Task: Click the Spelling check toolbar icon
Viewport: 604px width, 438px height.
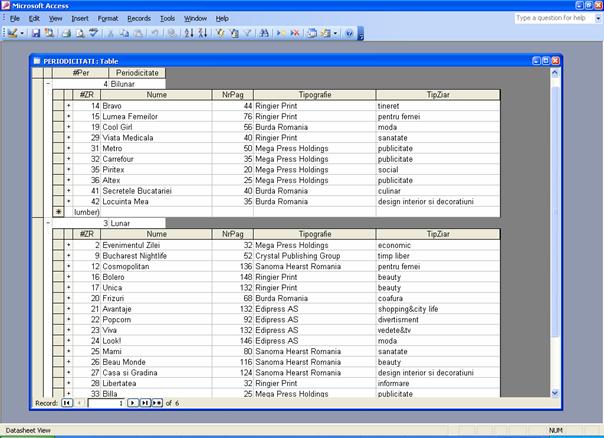Action: [x=94, y=33]
